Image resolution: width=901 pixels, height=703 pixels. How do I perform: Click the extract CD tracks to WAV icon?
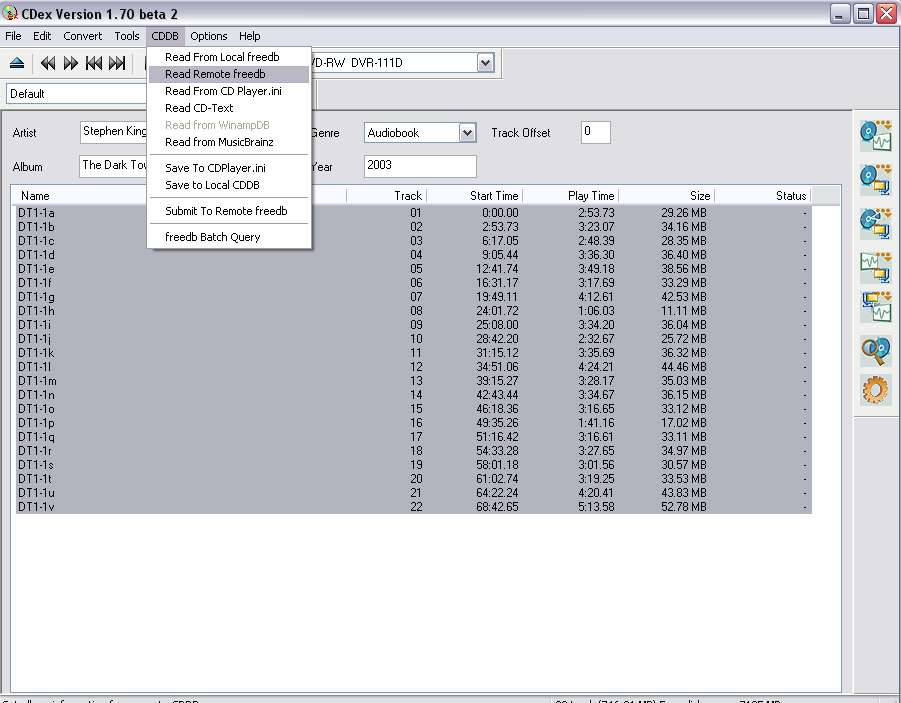pos(875,136)
